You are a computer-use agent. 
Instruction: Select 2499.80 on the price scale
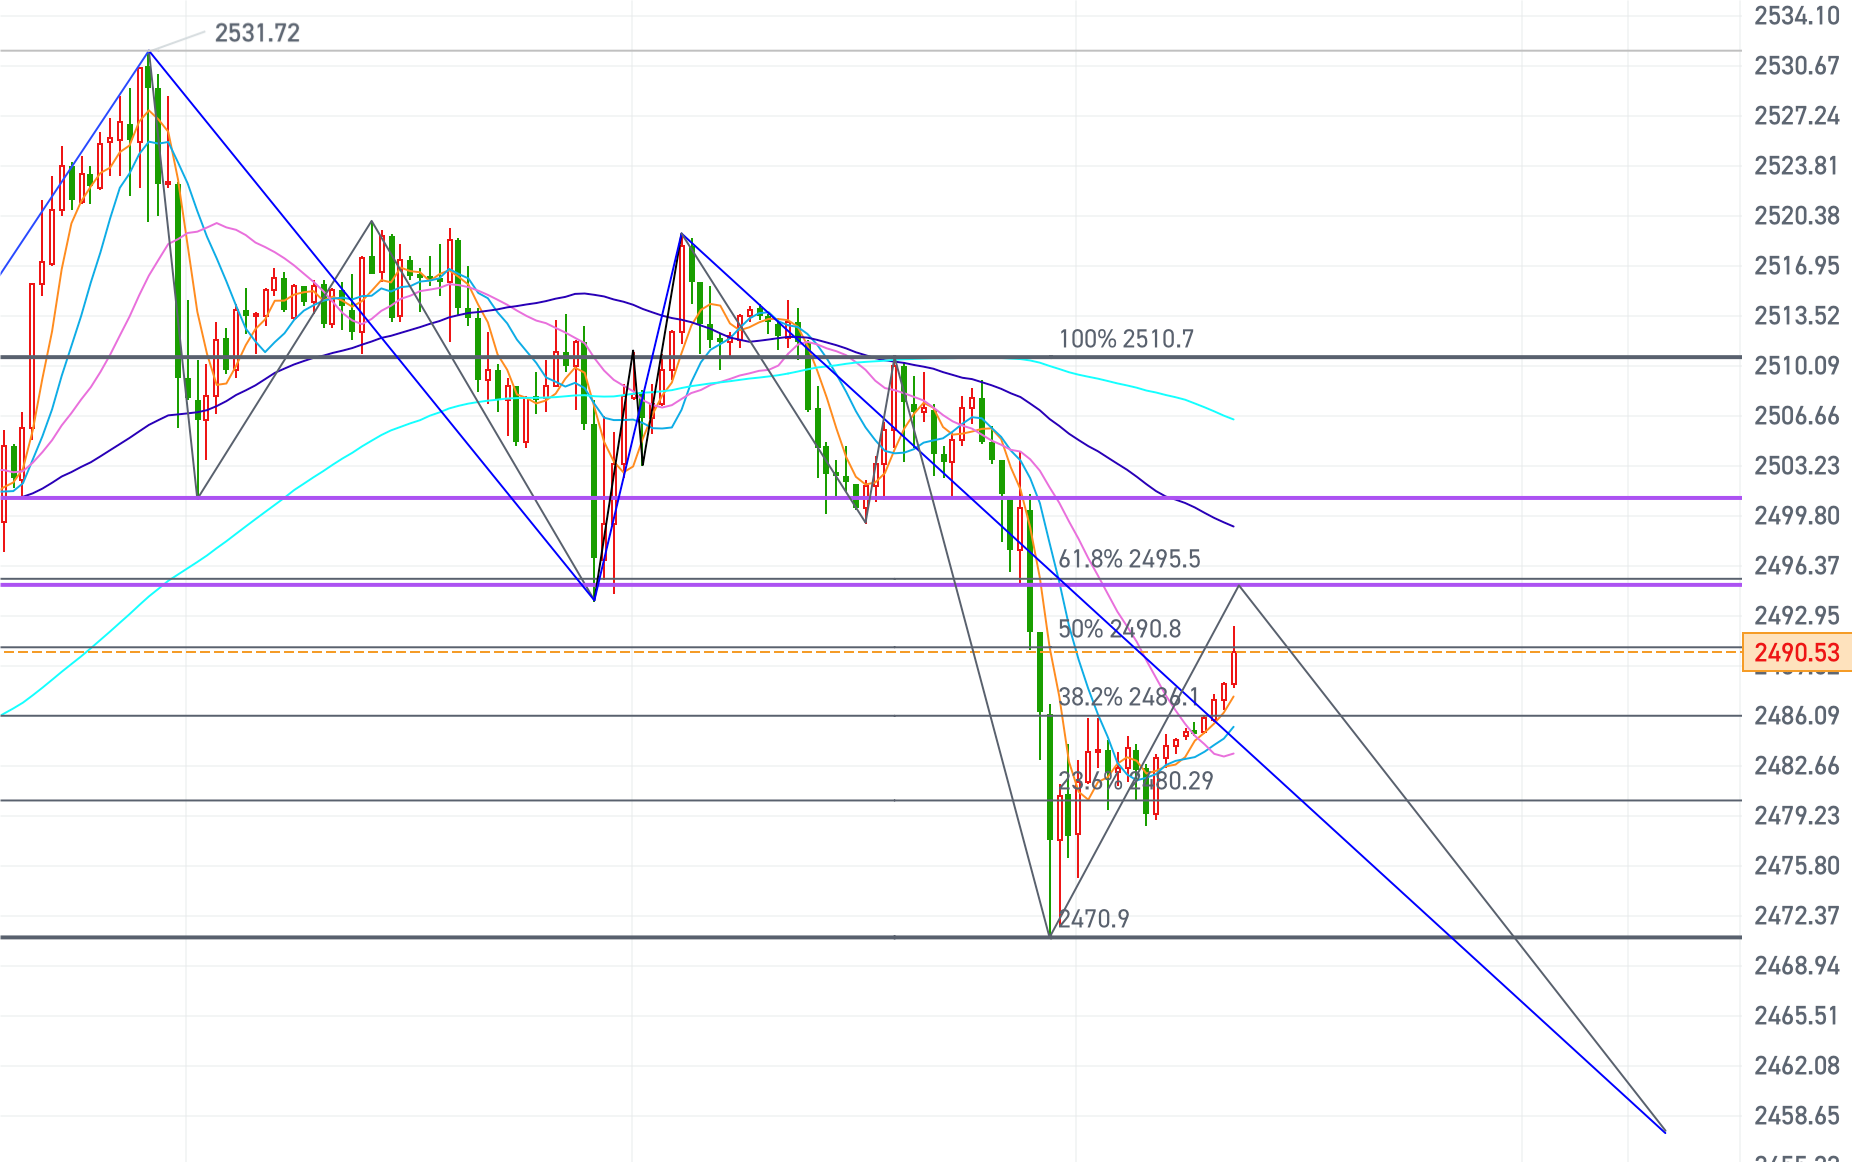tap(1797, 516)
